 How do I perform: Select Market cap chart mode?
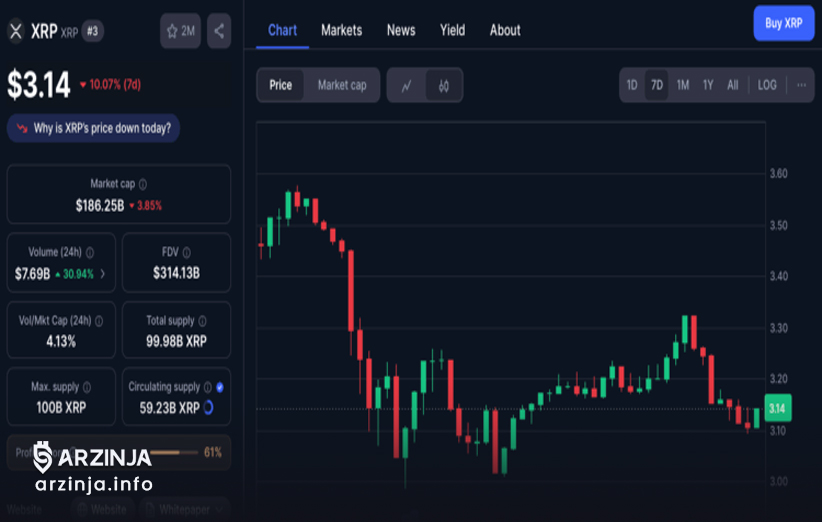(342, 85)
